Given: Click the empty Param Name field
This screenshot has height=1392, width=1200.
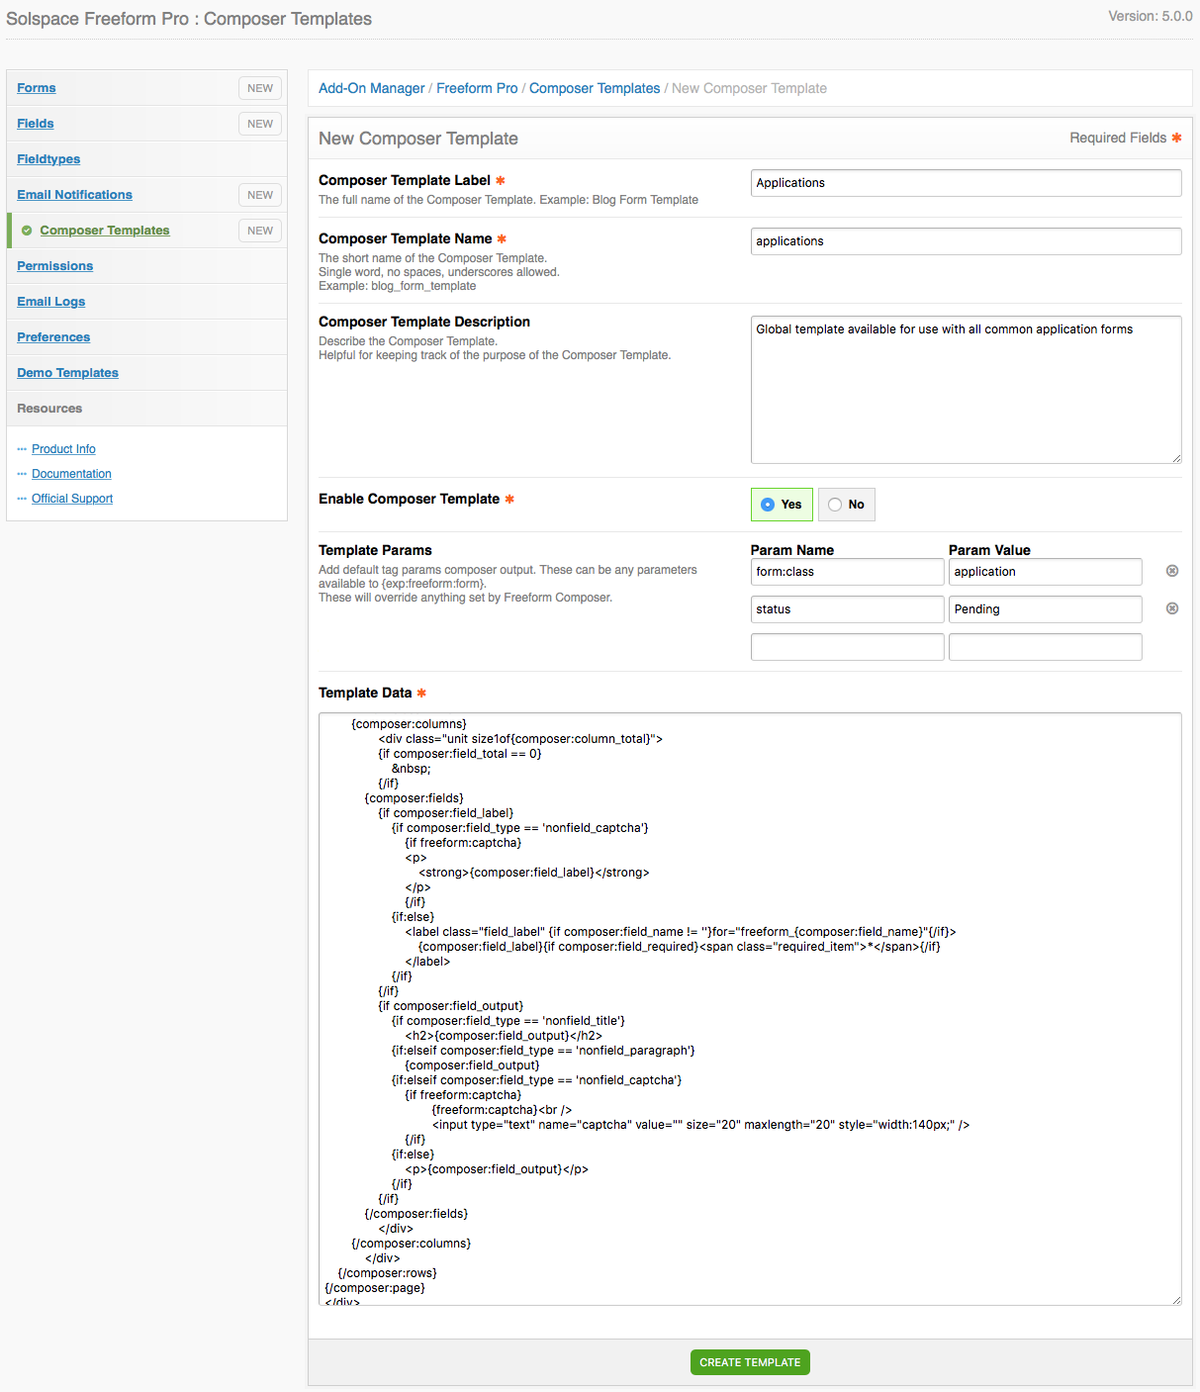Looking at the screenshot, I should (x=847, y=647).
